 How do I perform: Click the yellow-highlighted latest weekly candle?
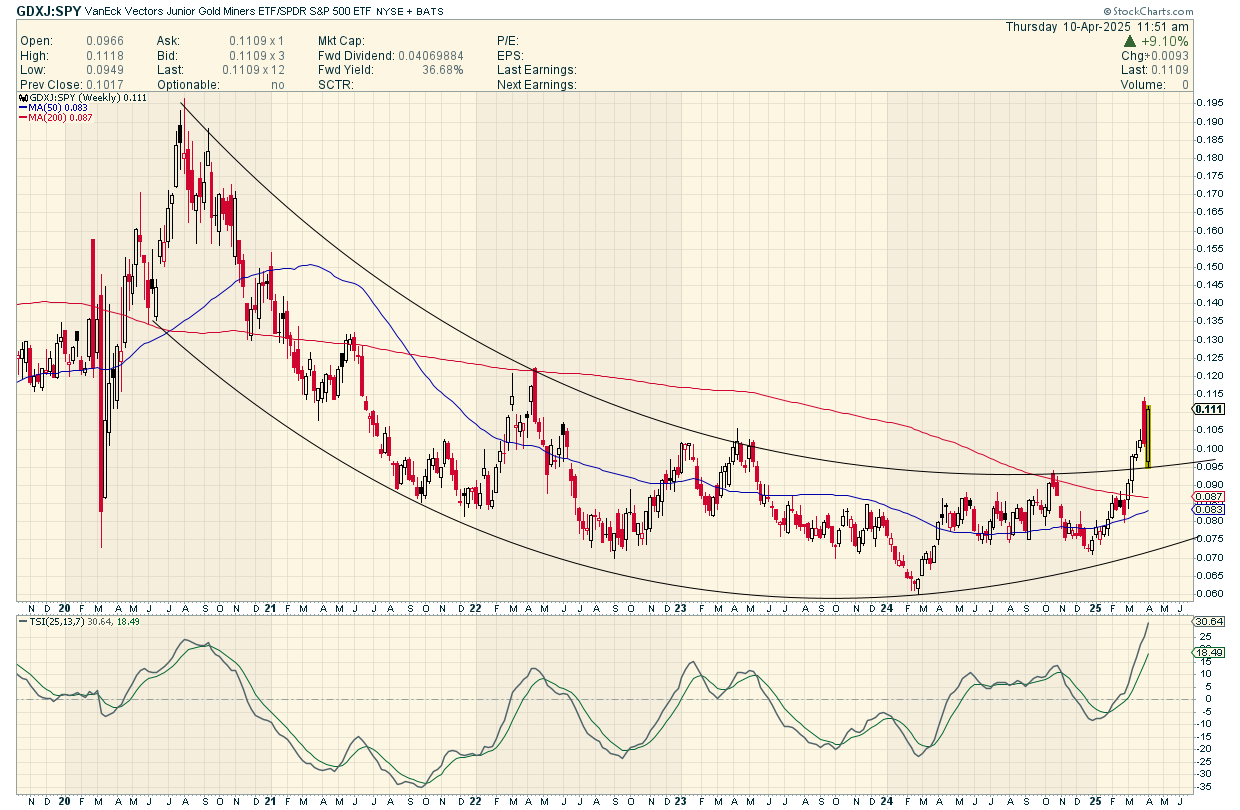(x=1148, y=437)
